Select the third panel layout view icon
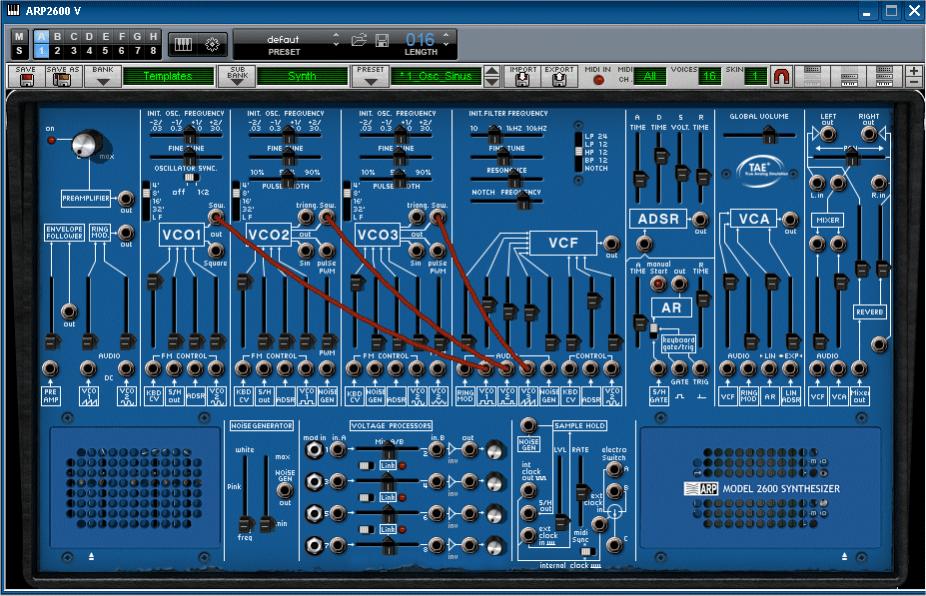 [x=884, y=76]
